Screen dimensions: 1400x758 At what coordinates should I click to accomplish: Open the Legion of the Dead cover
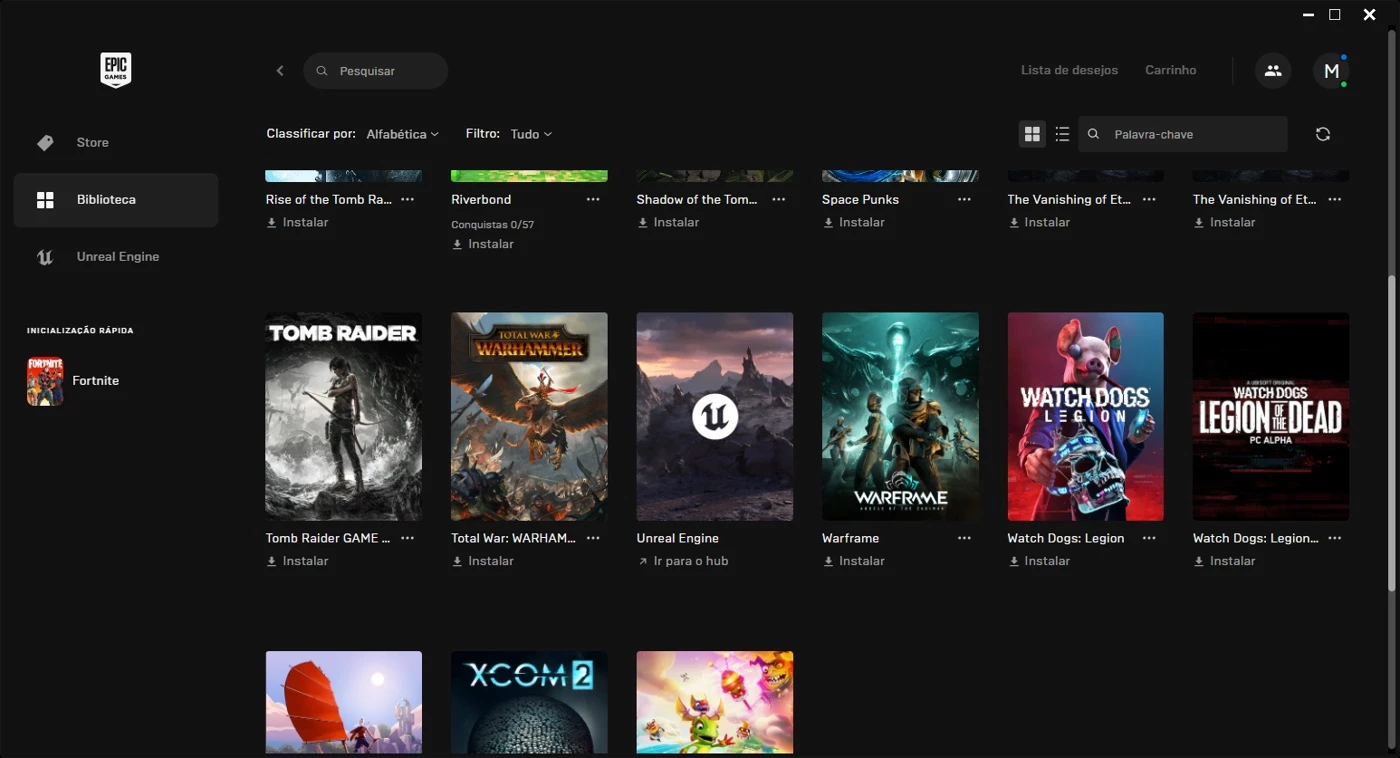1271,417
